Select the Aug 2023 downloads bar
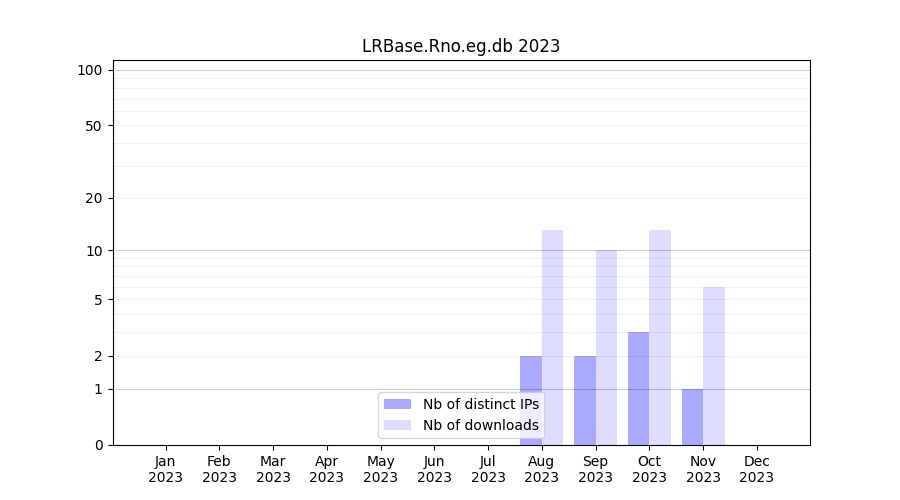The height and width of the screenshot is (500, 900). pos(552,337)
